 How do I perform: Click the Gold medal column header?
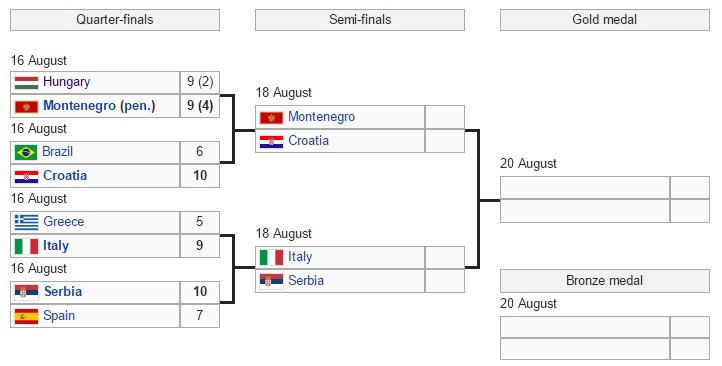pos(605,20)
